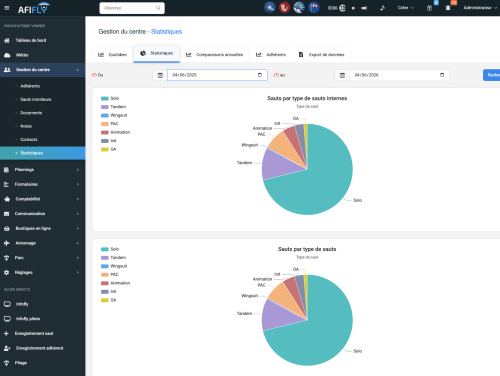
Task: Click the user-plus icon for Enregistrement adhérent
Action: [7, 348]
